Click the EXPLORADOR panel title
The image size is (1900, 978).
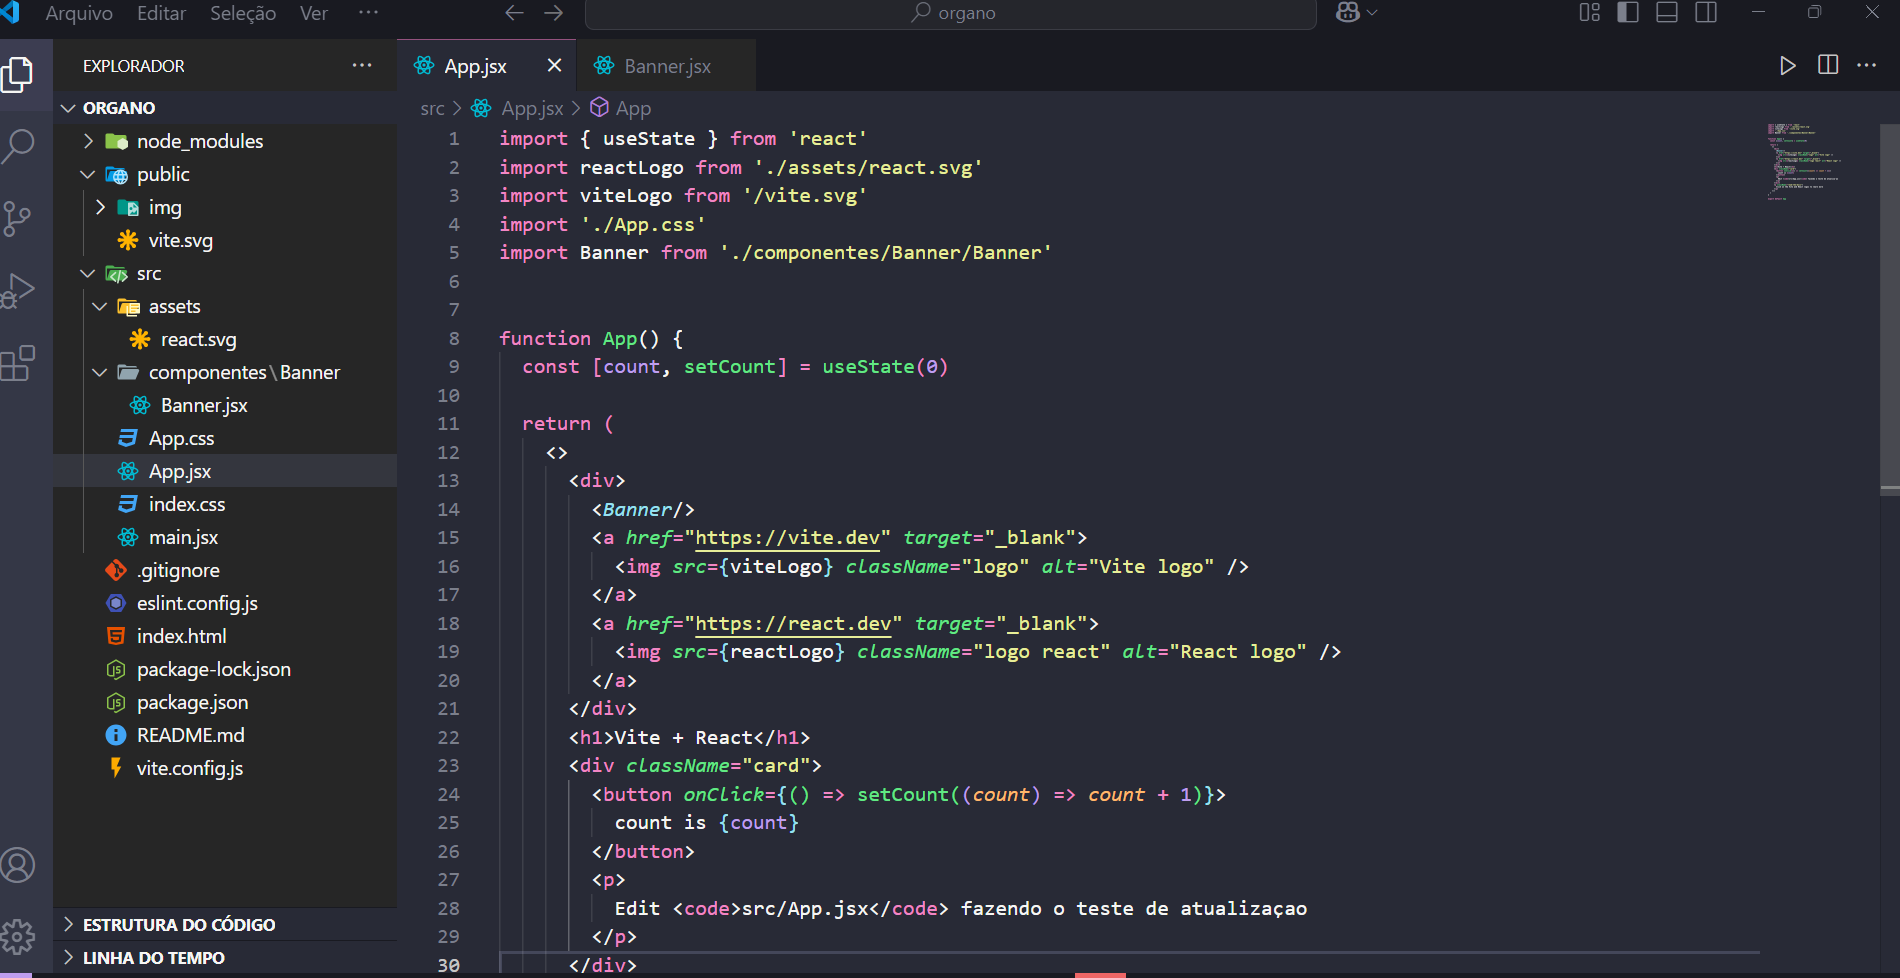[134, 66]
